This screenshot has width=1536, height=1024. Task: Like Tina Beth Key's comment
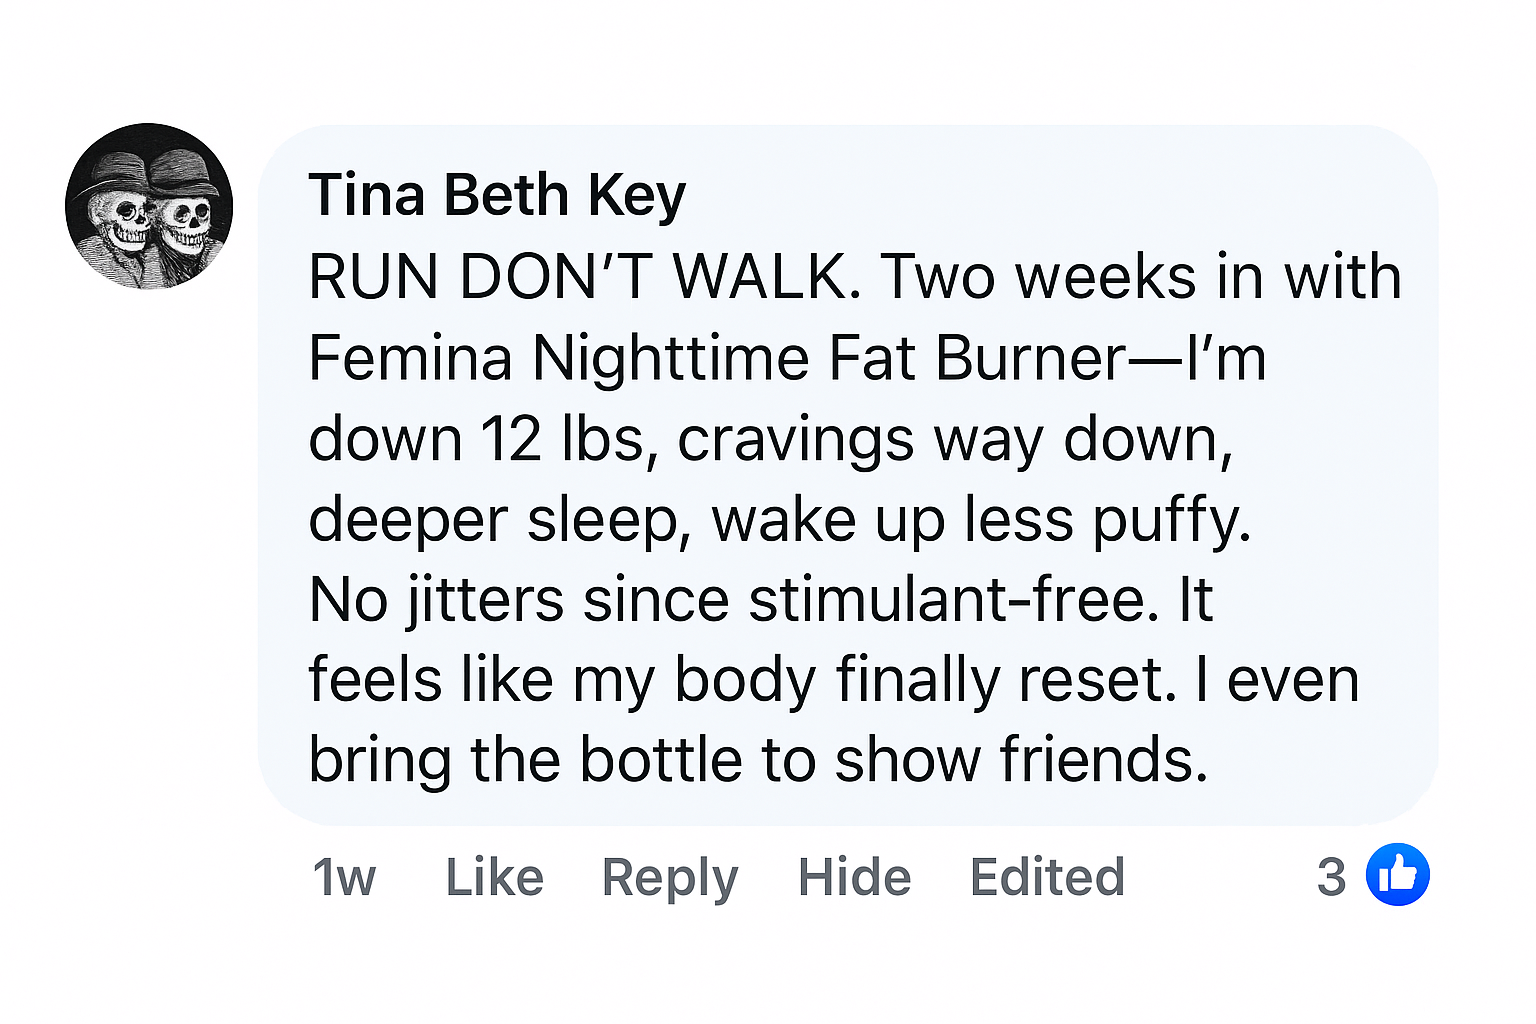[494, 877]
